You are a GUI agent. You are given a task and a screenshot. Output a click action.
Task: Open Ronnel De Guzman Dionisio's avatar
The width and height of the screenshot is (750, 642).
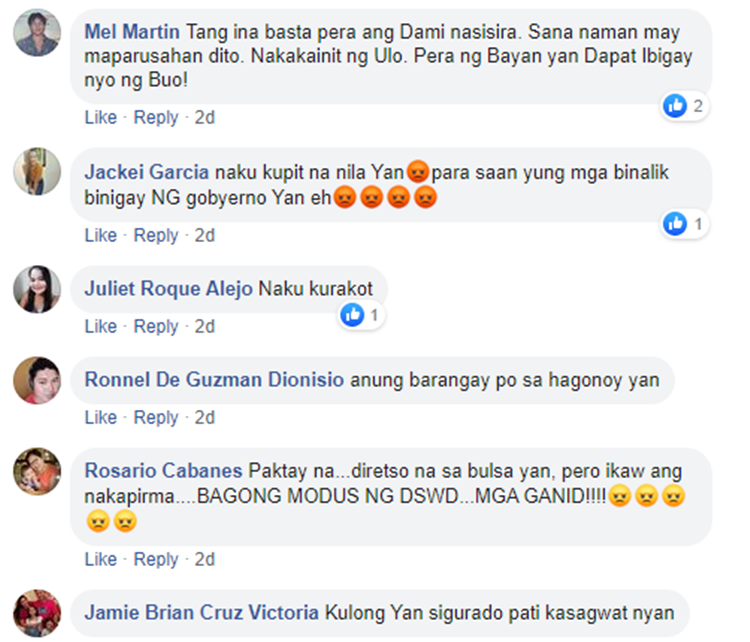click(37, 380)
